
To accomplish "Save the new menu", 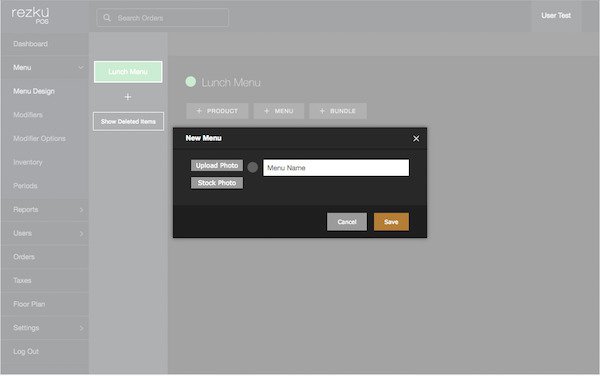I will (x=391, y=222).
